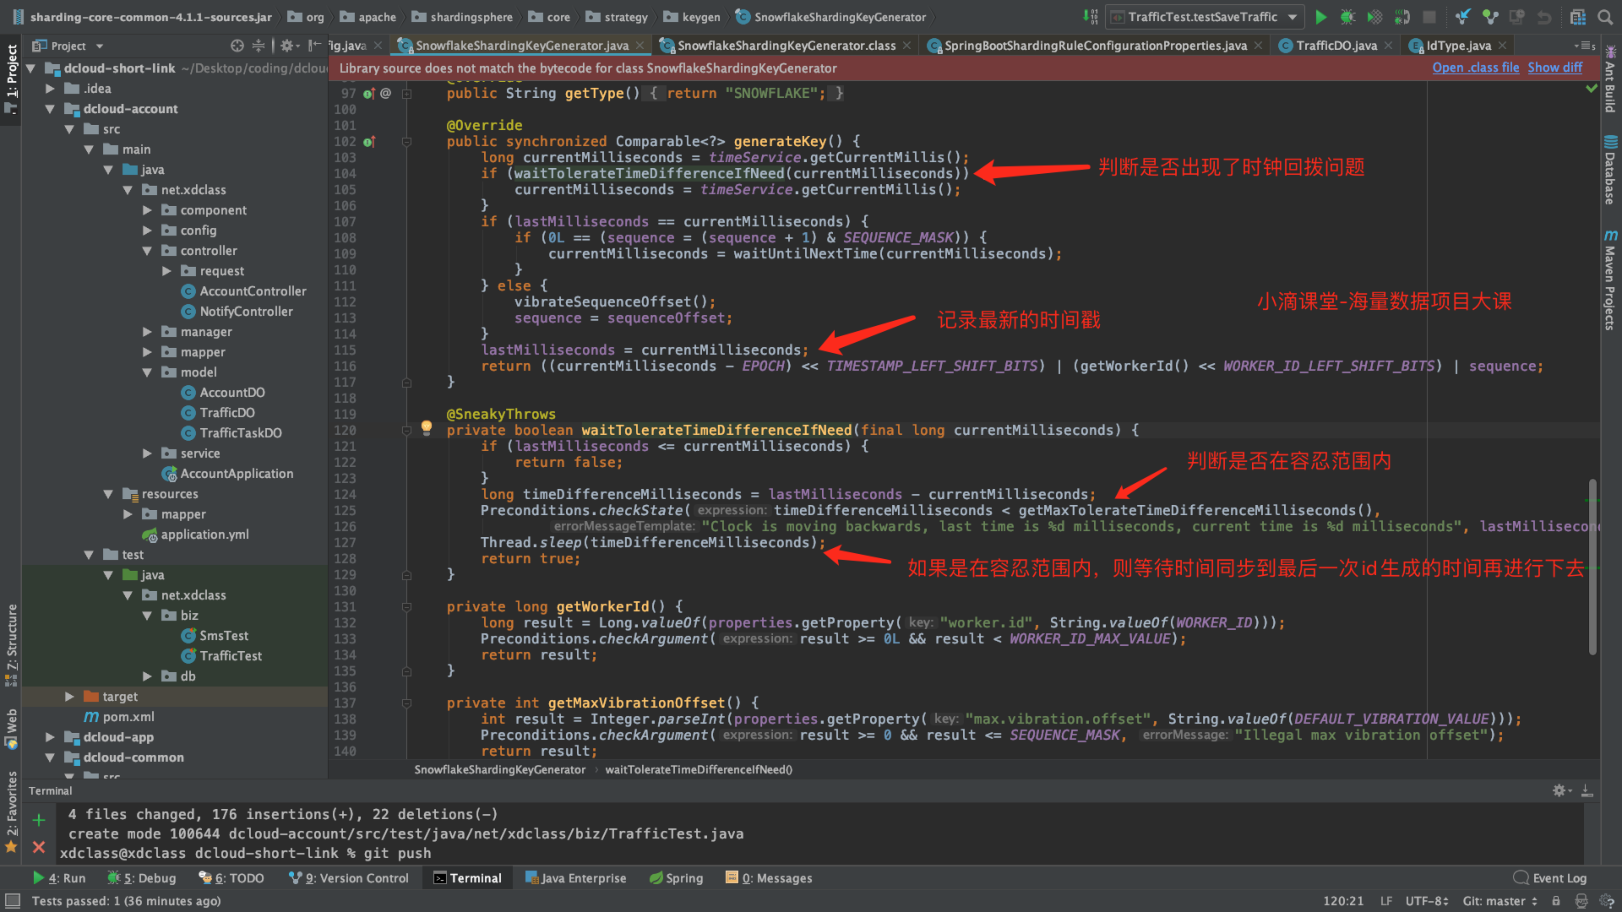Viewport: 1622px width, 912px height.
Task: Expand the .idea folder
Action: pos(50,89)
